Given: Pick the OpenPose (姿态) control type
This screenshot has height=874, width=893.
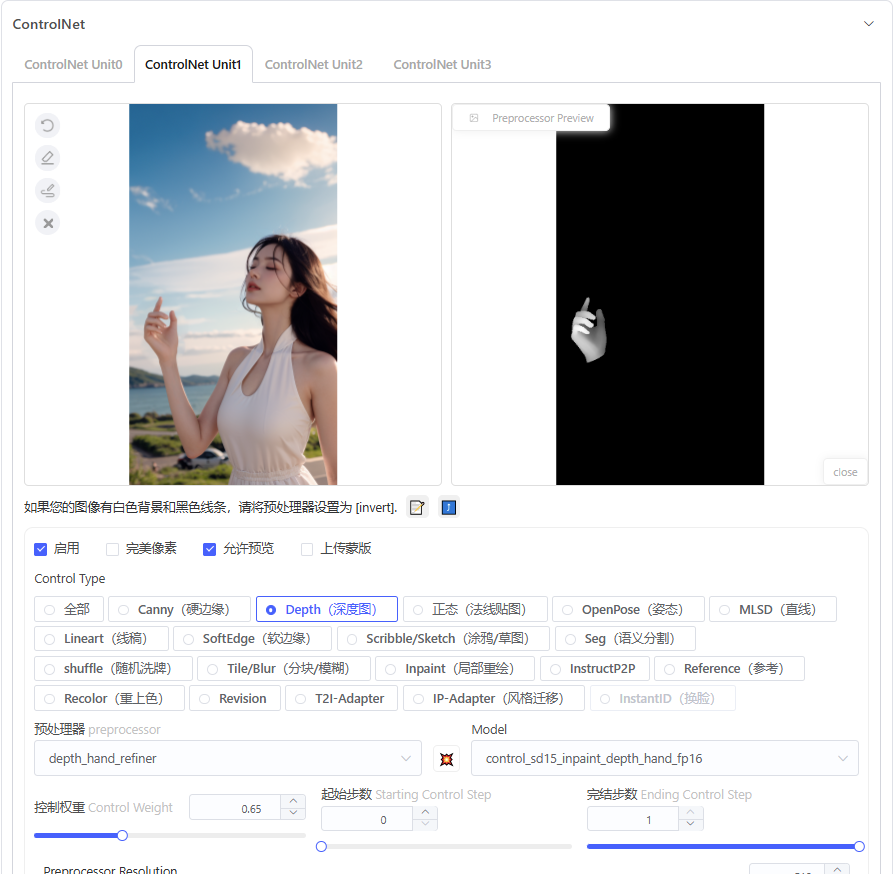Looking at the screenshot, I should [x=628, y=609].
